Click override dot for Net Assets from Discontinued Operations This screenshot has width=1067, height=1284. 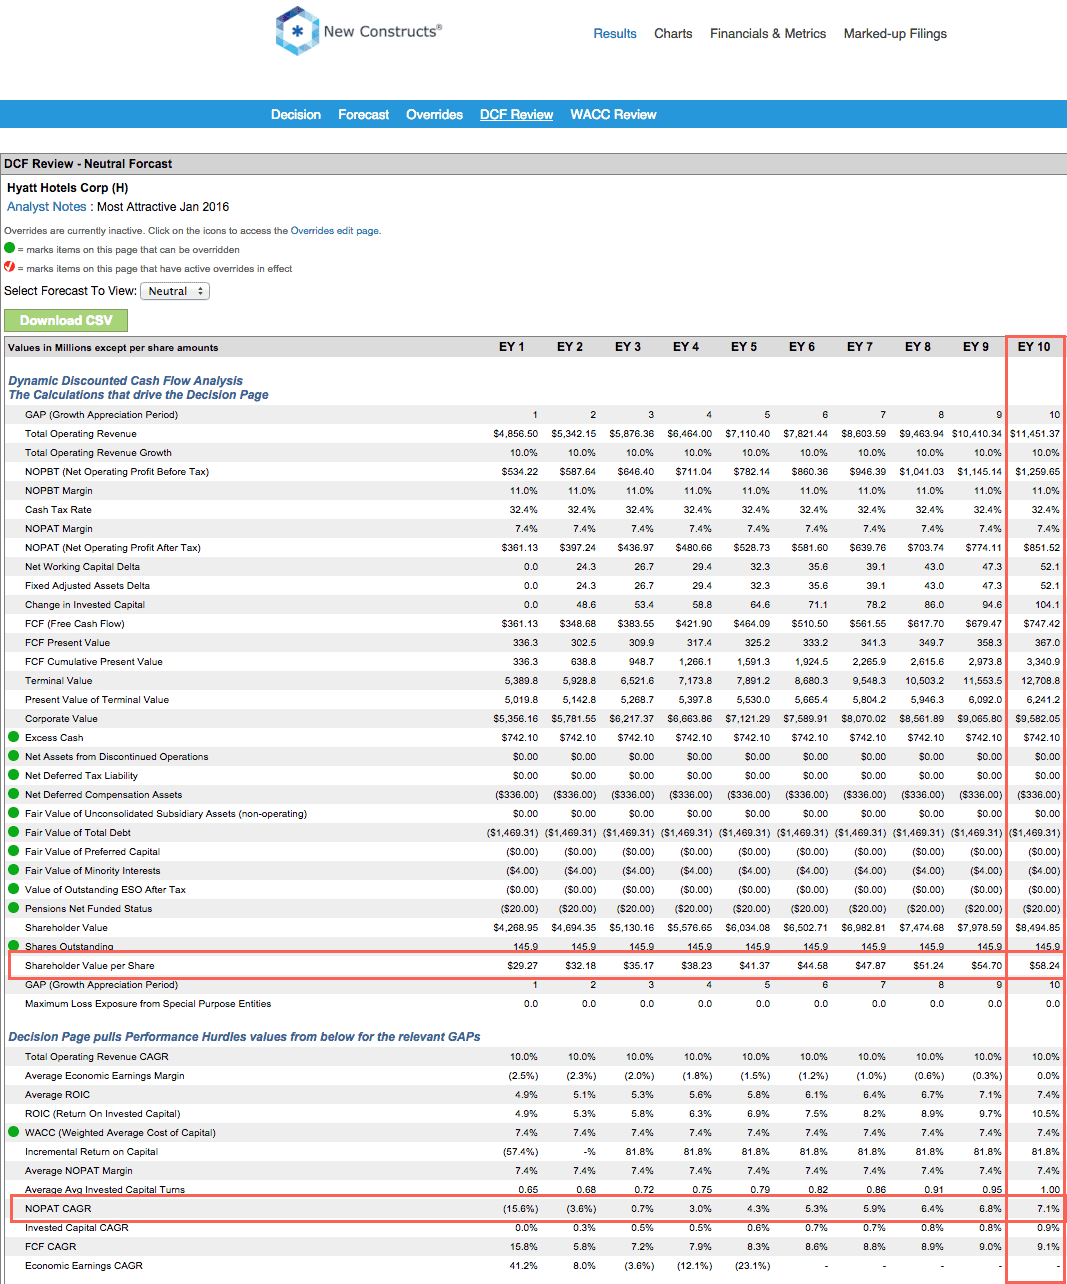(14, 756)
